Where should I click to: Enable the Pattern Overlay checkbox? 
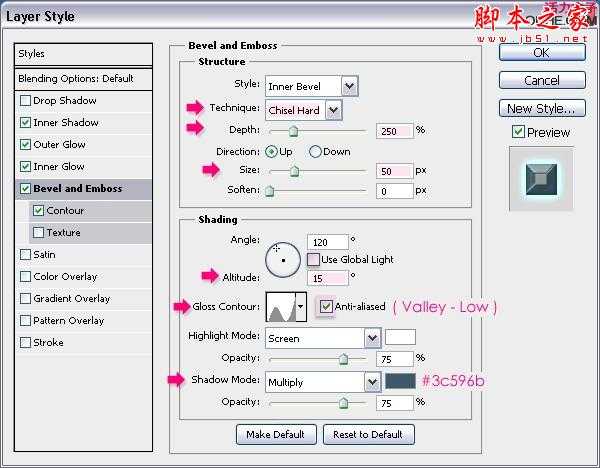coord(25,321)
